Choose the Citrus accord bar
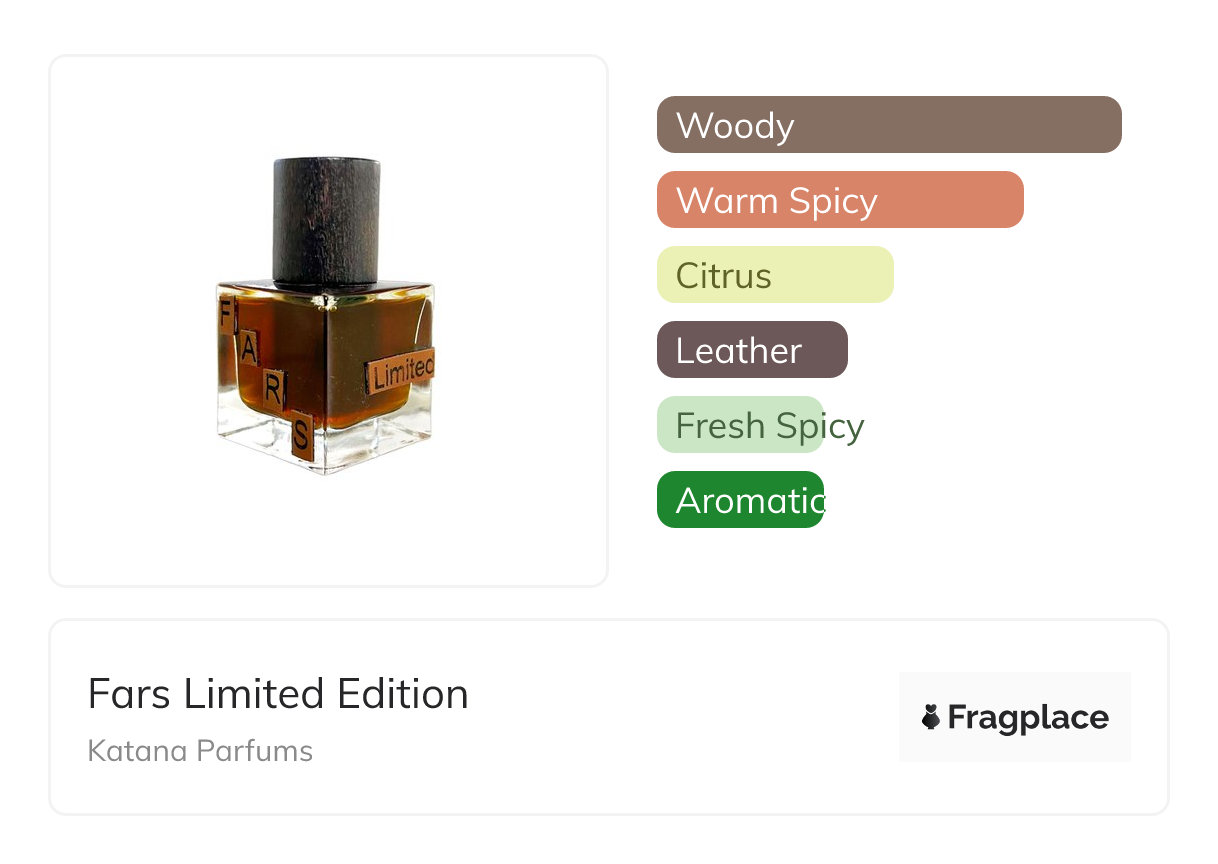 tap(775, 275)
